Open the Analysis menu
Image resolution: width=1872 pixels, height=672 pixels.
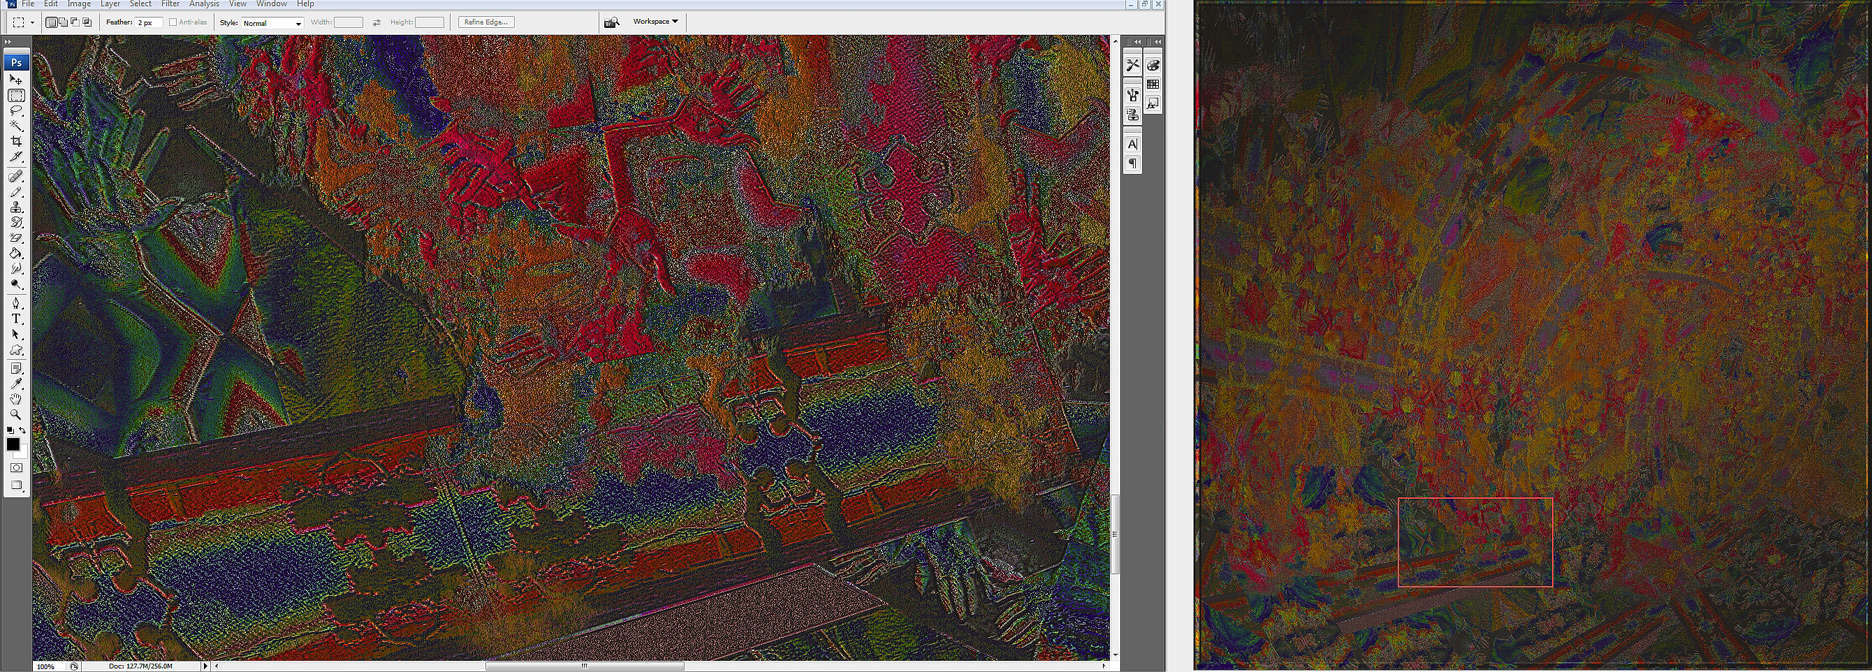(204, 4)
